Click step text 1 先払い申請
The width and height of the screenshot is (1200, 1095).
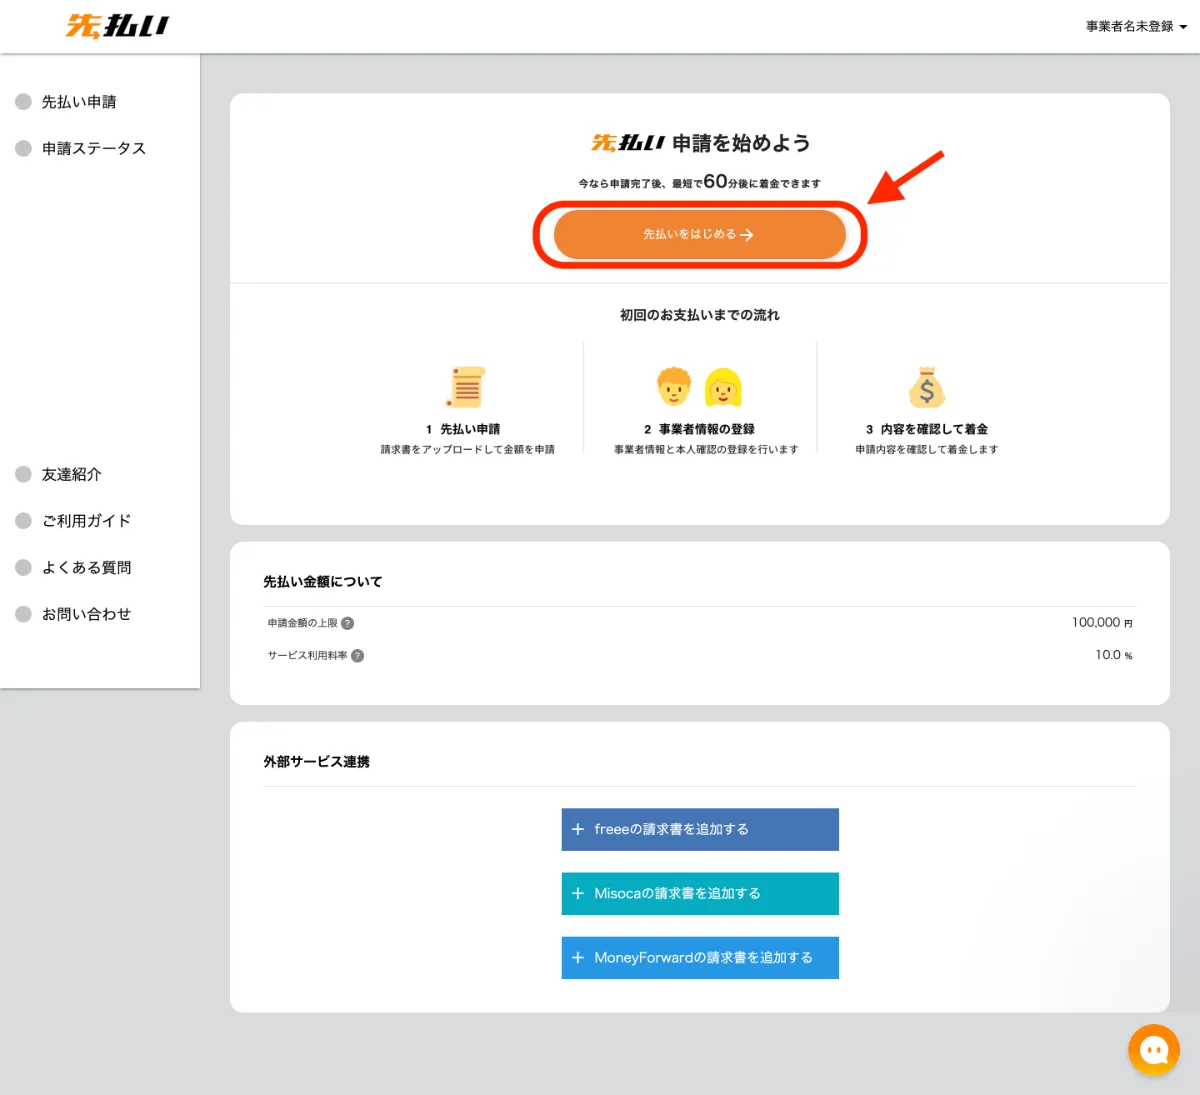pos(463,429)
